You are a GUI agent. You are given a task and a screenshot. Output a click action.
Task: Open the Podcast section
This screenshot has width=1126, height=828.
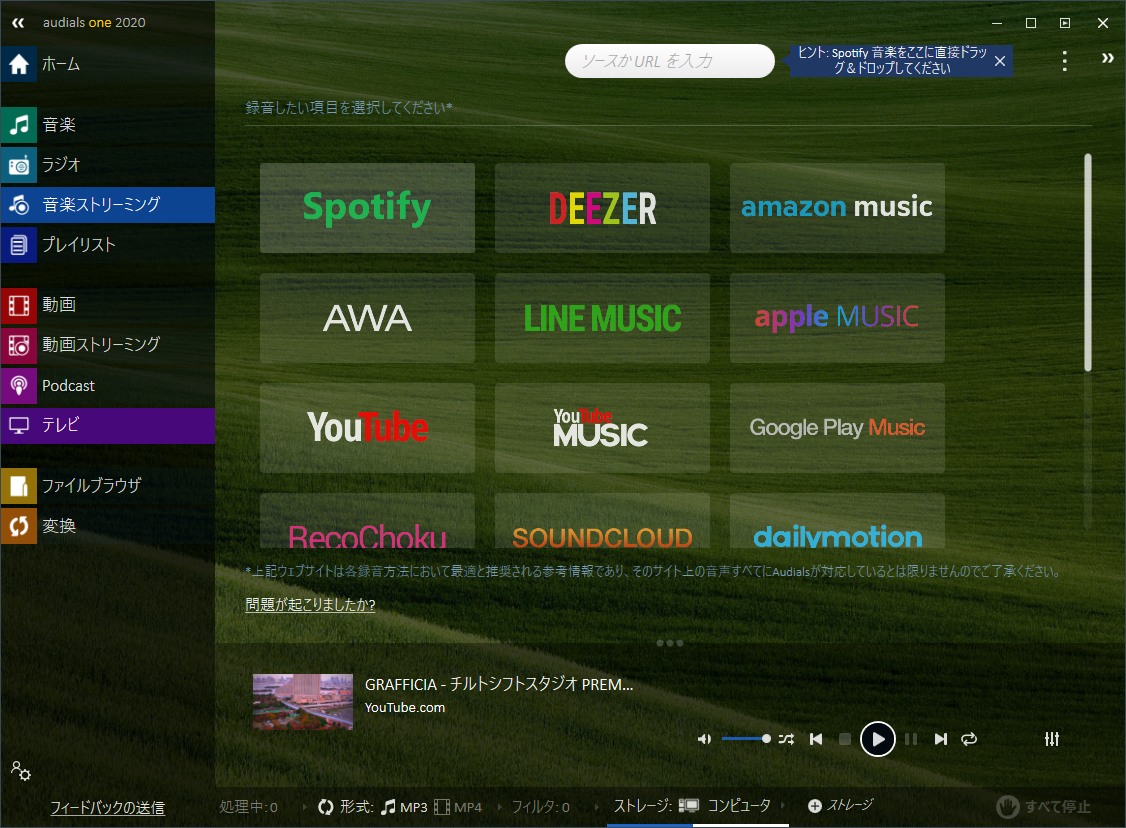click(x=108, y=386)
